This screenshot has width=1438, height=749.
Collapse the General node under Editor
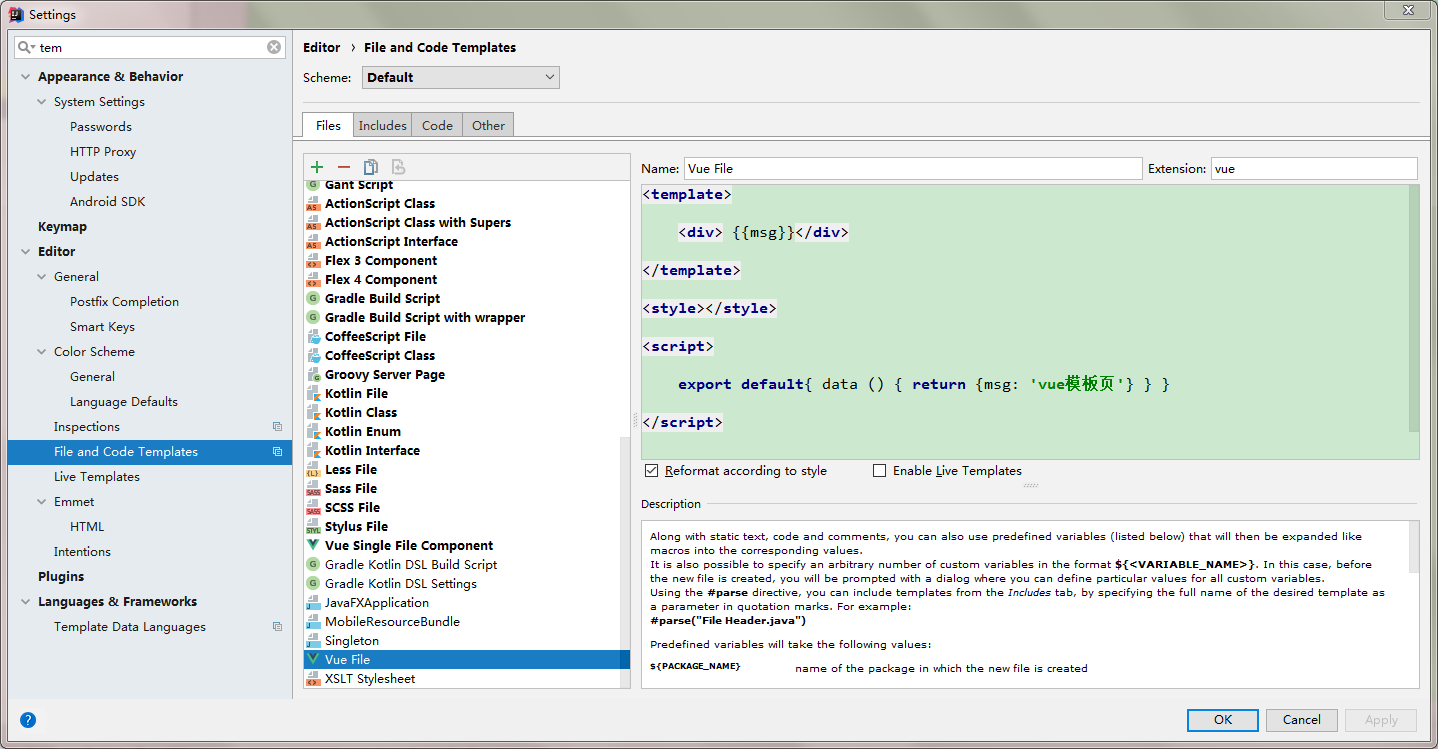click(x=41, y=277)
